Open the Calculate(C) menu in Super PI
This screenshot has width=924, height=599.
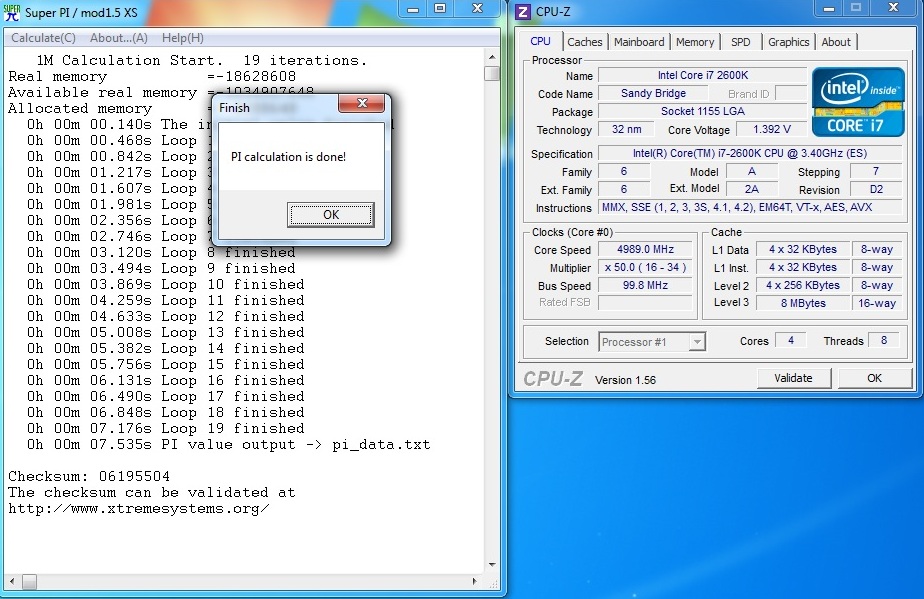(x=44, y=38)
